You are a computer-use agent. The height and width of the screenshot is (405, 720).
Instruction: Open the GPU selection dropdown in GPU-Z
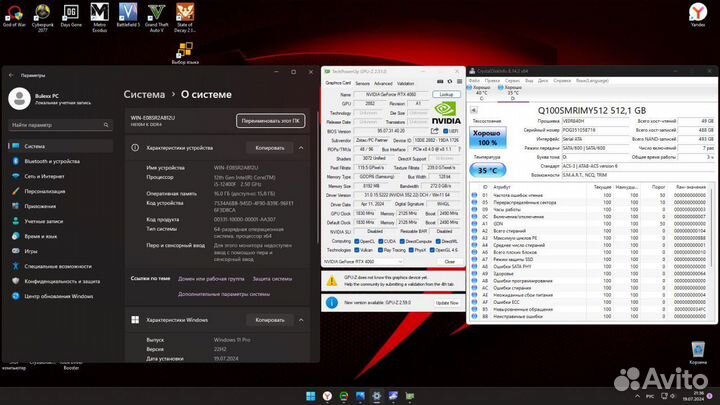pyautogui.click(x=363, y=261)
